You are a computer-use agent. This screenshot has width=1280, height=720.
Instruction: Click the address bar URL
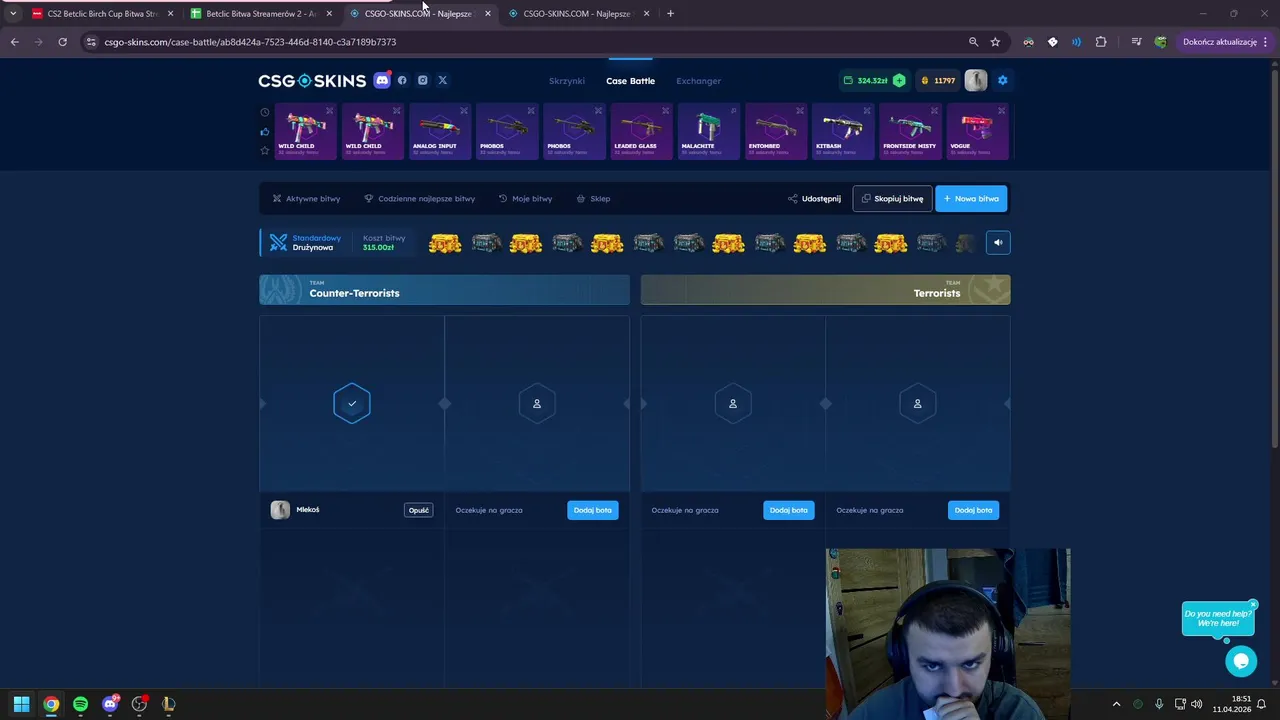[x=250, y=42]
